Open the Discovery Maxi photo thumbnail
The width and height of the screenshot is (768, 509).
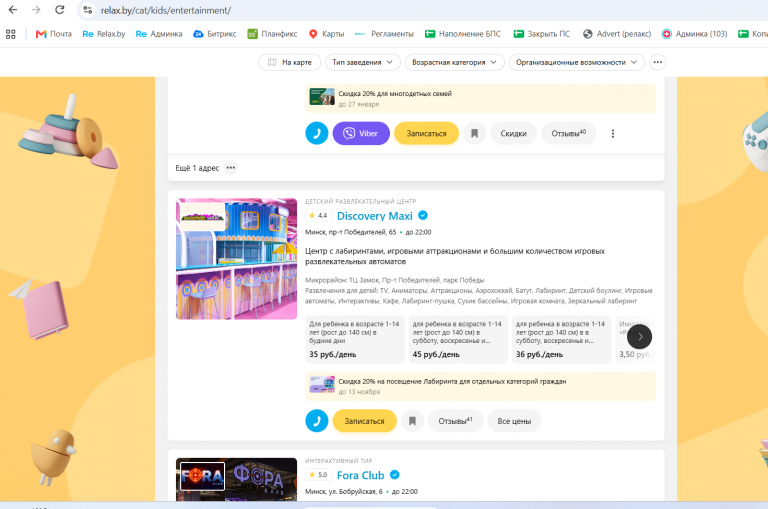(x=237, y=259)
